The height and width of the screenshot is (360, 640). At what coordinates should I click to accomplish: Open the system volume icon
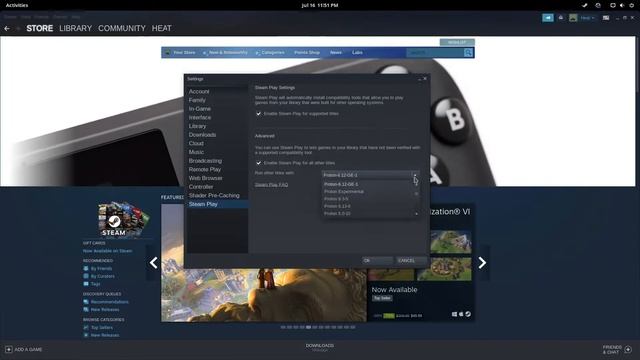[622, 5]
